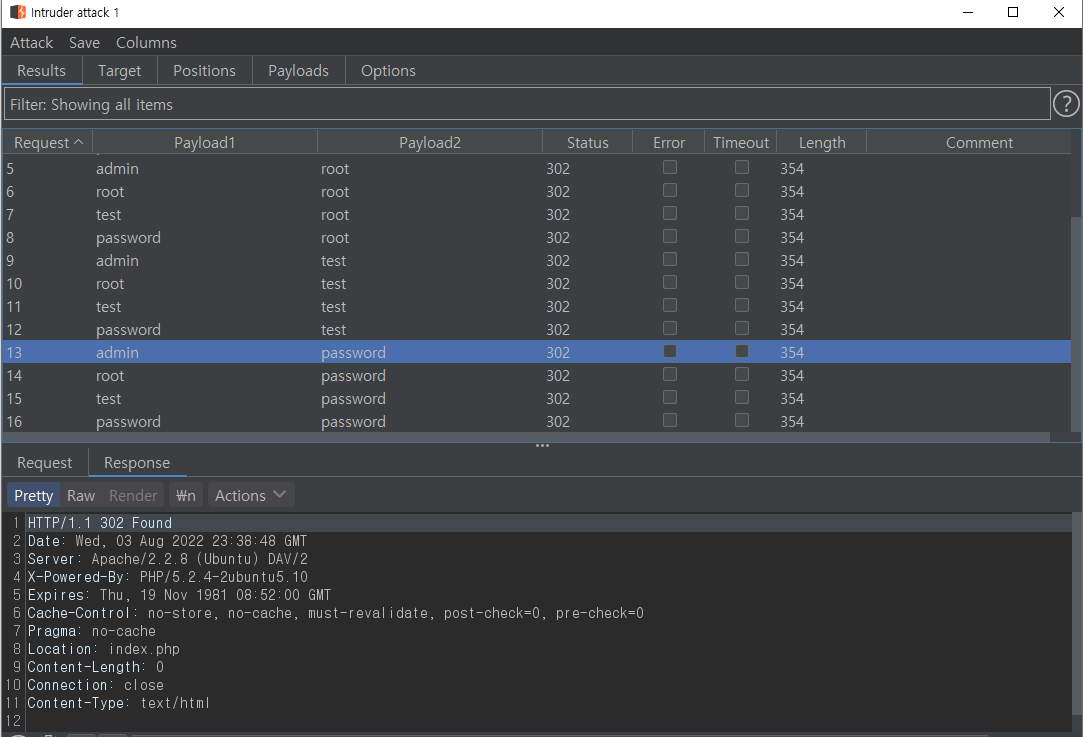The image size is (1083, 737).
Task: Maximize the Intruder attack window
Action: click(1013, 12)
